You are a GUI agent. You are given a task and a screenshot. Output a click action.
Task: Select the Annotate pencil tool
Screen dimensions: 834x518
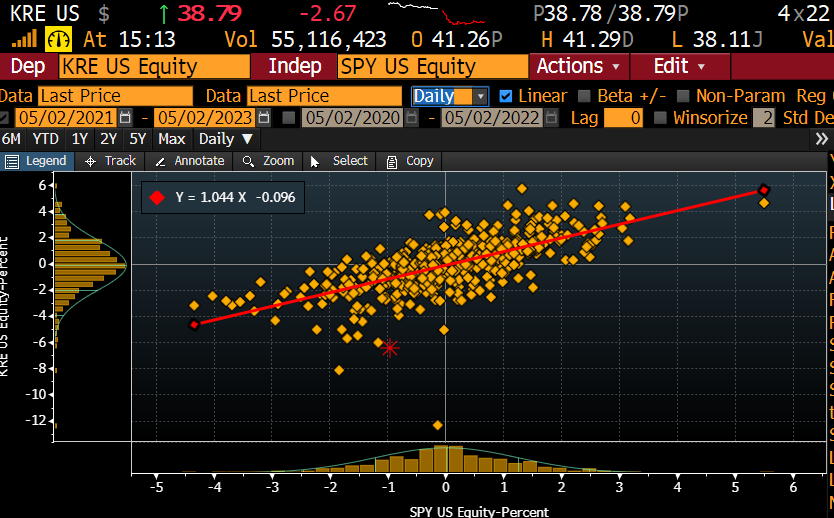click(x=189, y=161)
